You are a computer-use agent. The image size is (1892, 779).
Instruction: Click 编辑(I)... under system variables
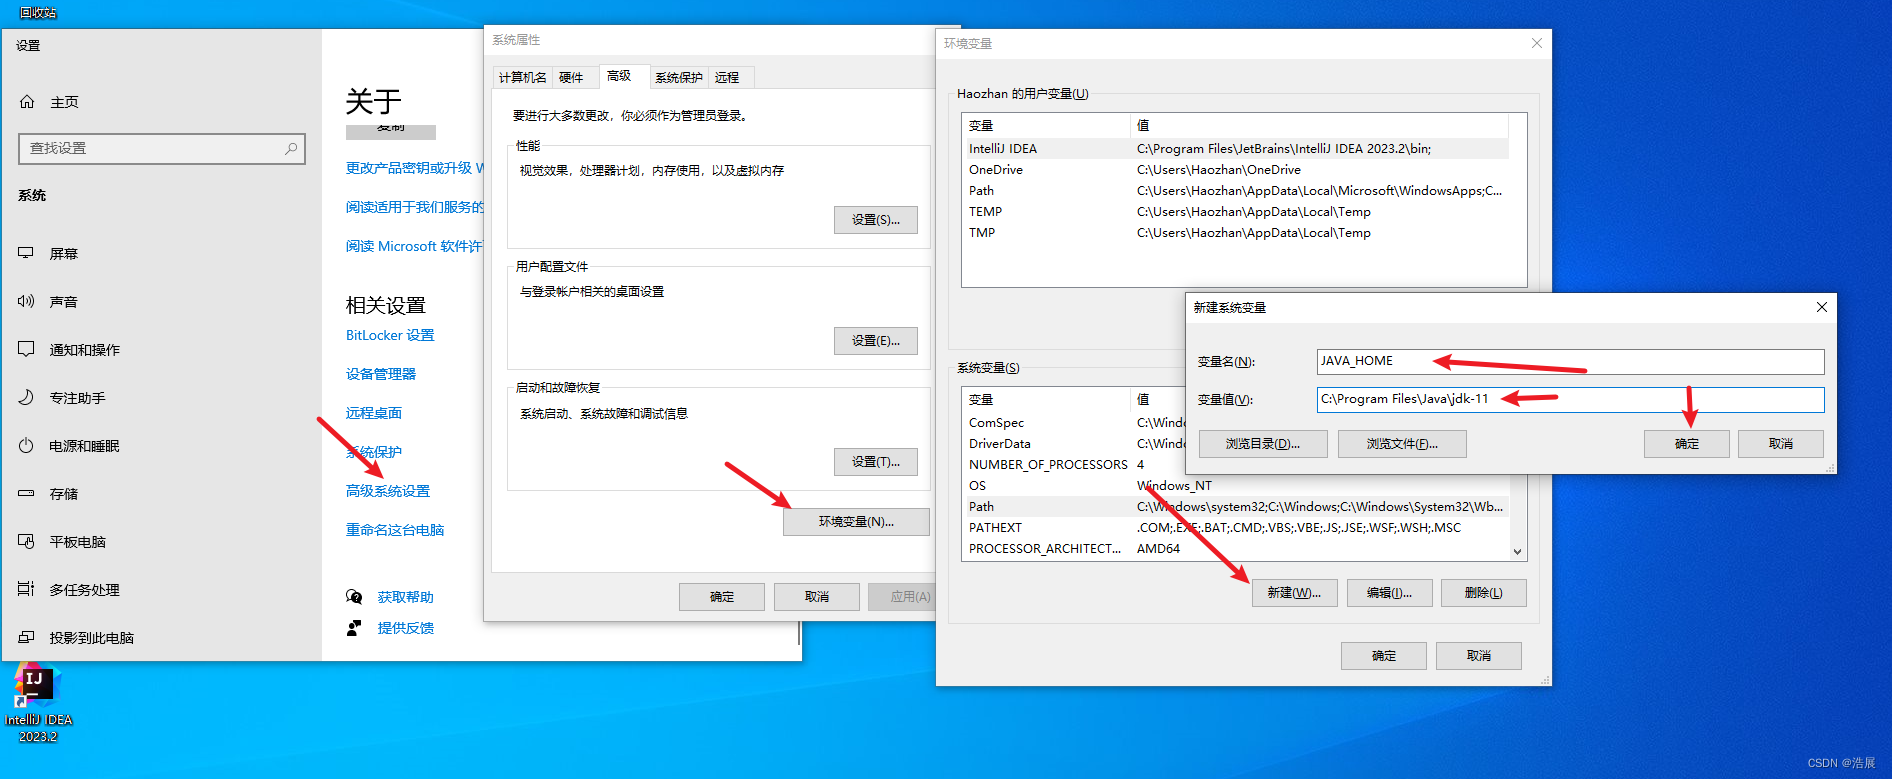1389,593
